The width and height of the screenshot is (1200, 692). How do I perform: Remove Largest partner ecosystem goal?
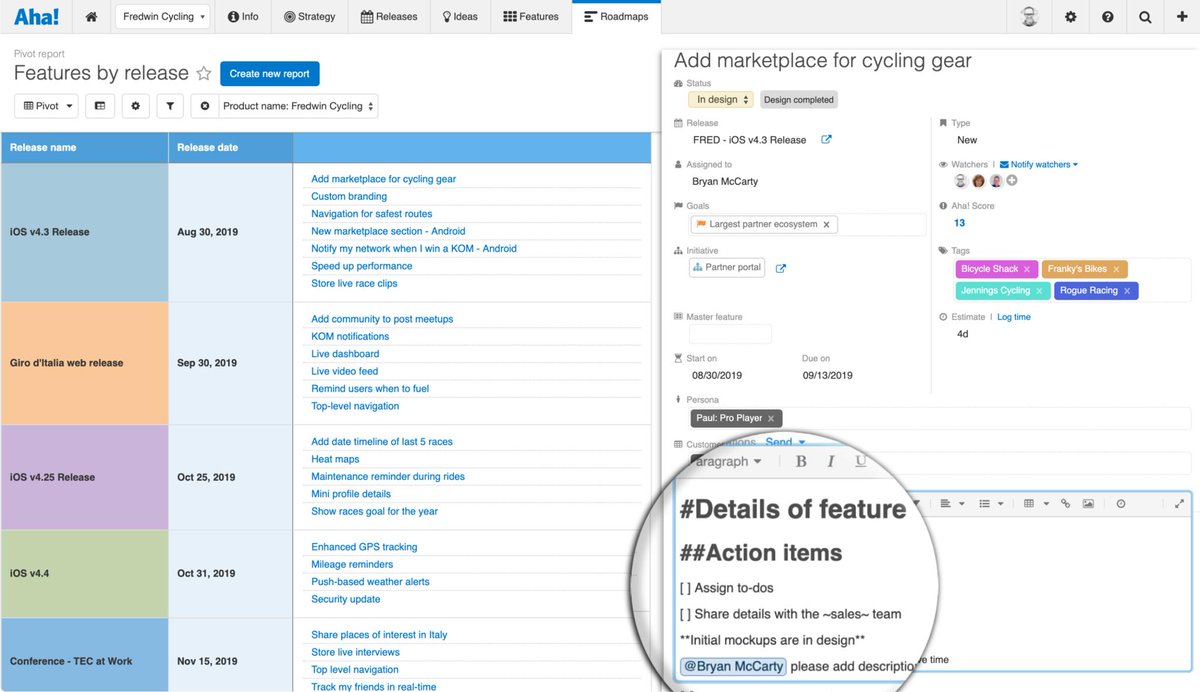(826, 225)
